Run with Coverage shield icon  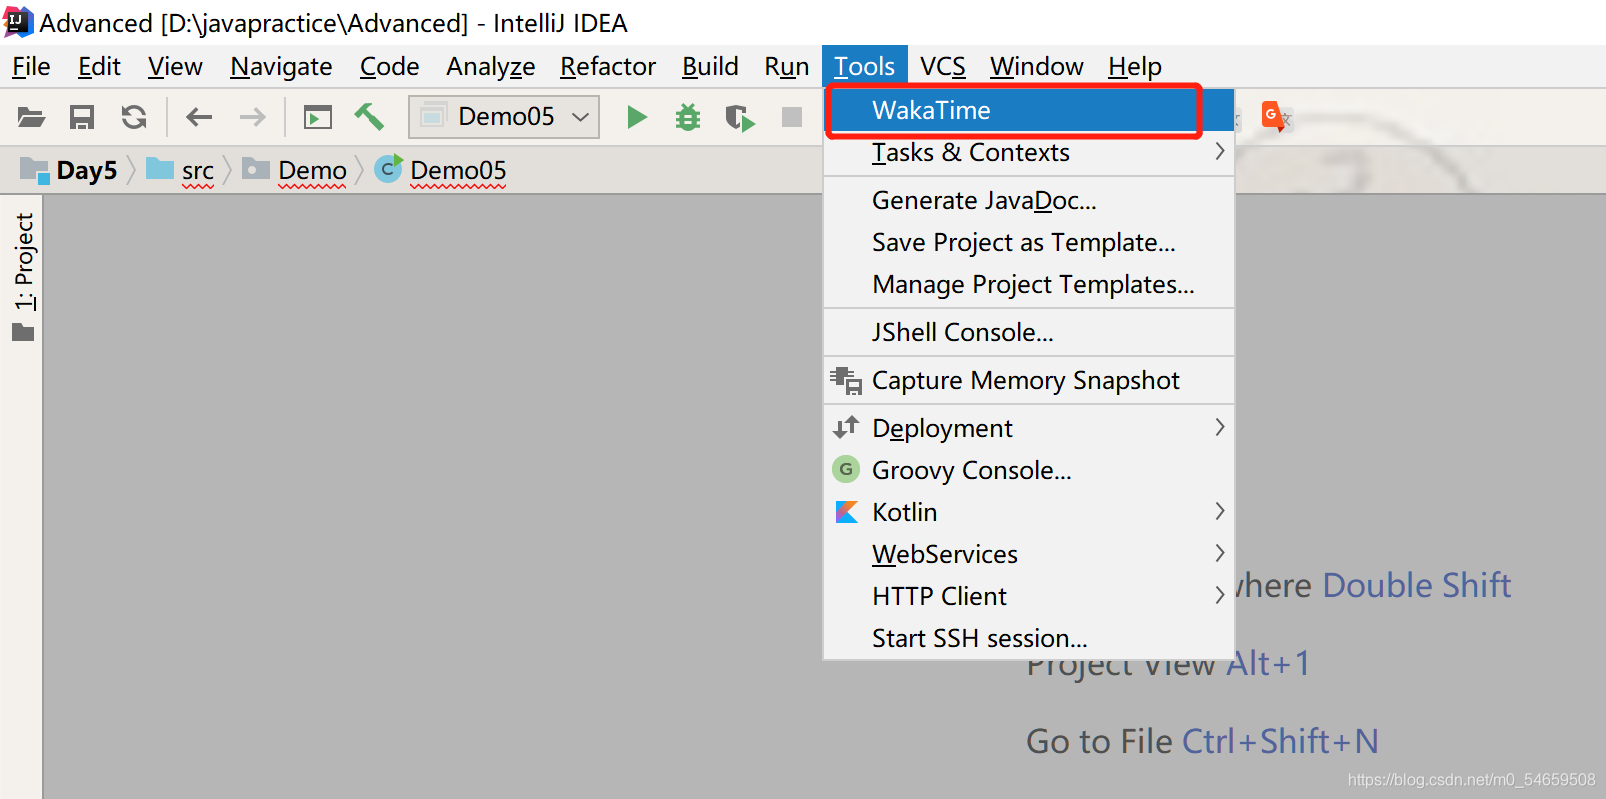740,117
